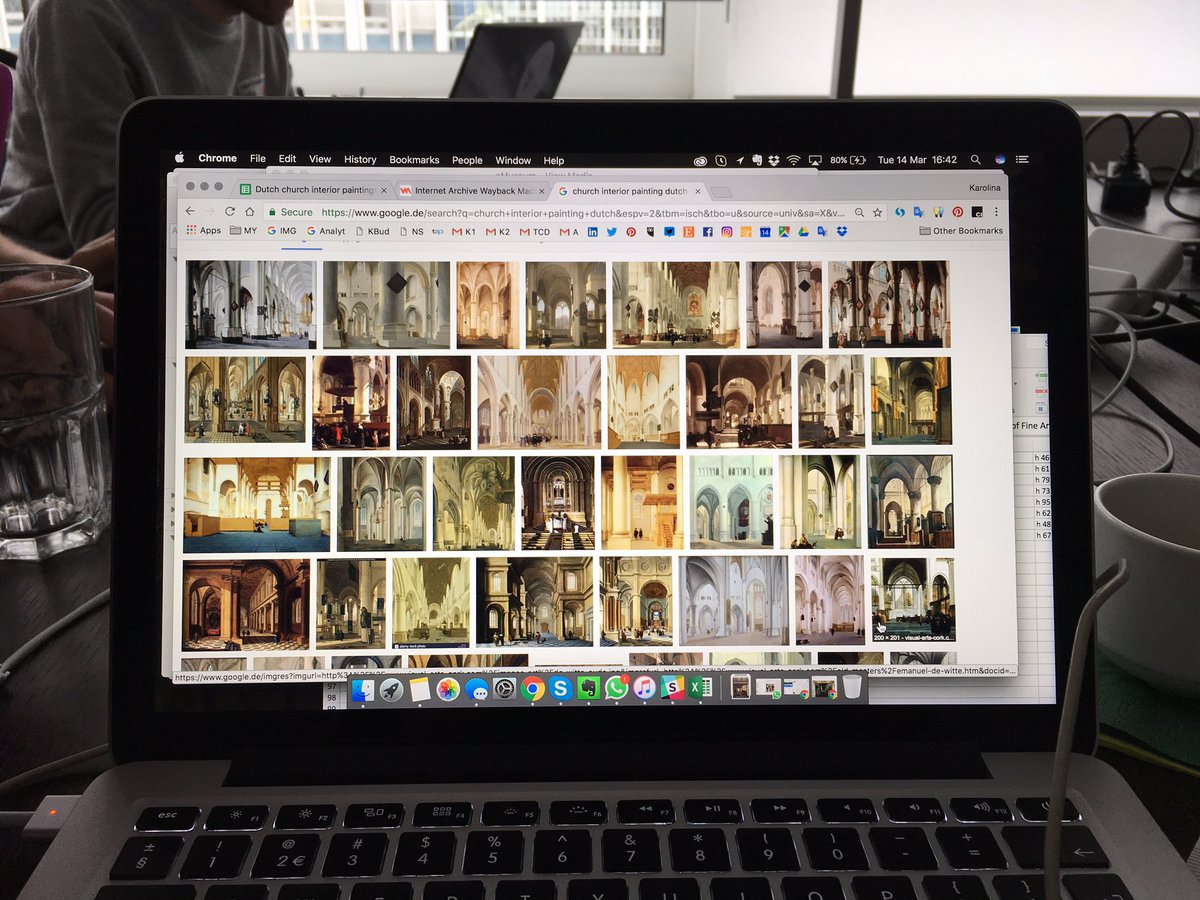Image resolution: width=1200 pixels, height=900 pixels.
Task: Open the Other Bookmarks folder
Action: tap(960, 231)
